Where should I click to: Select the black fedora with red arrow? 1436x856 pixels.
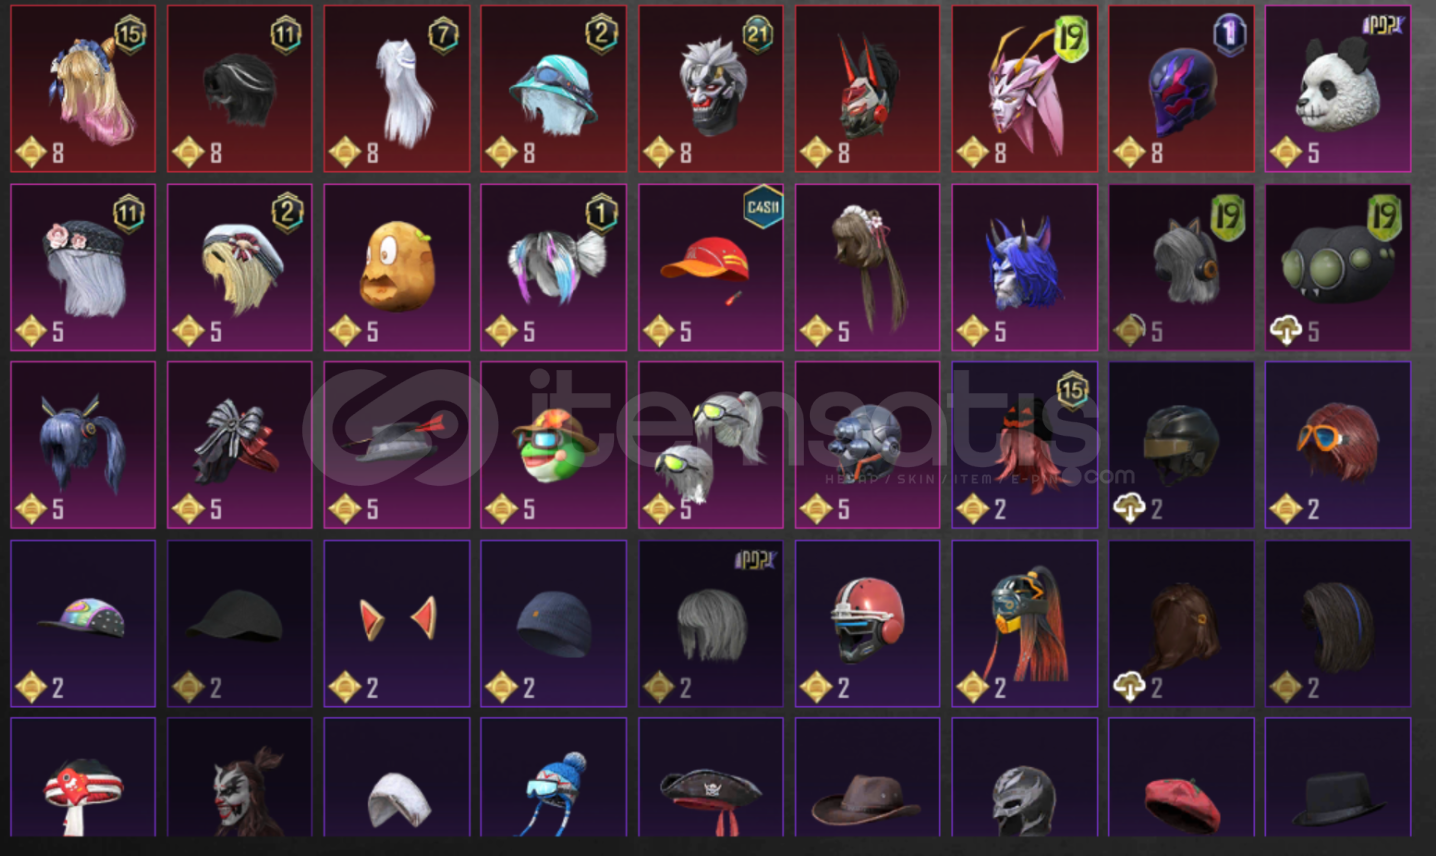tap(397, 445)
